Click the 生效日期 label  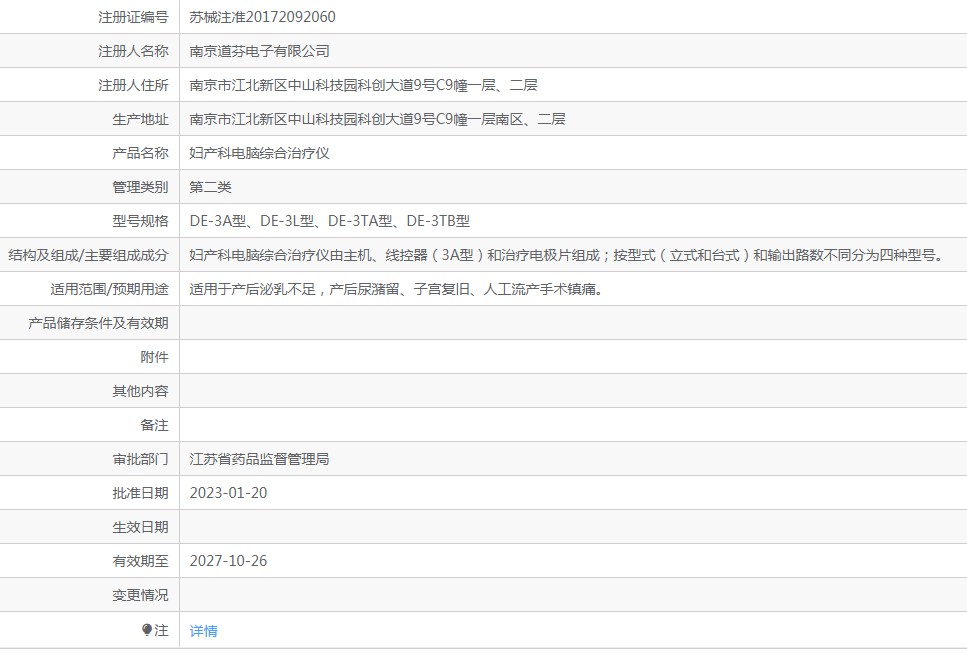140,527
